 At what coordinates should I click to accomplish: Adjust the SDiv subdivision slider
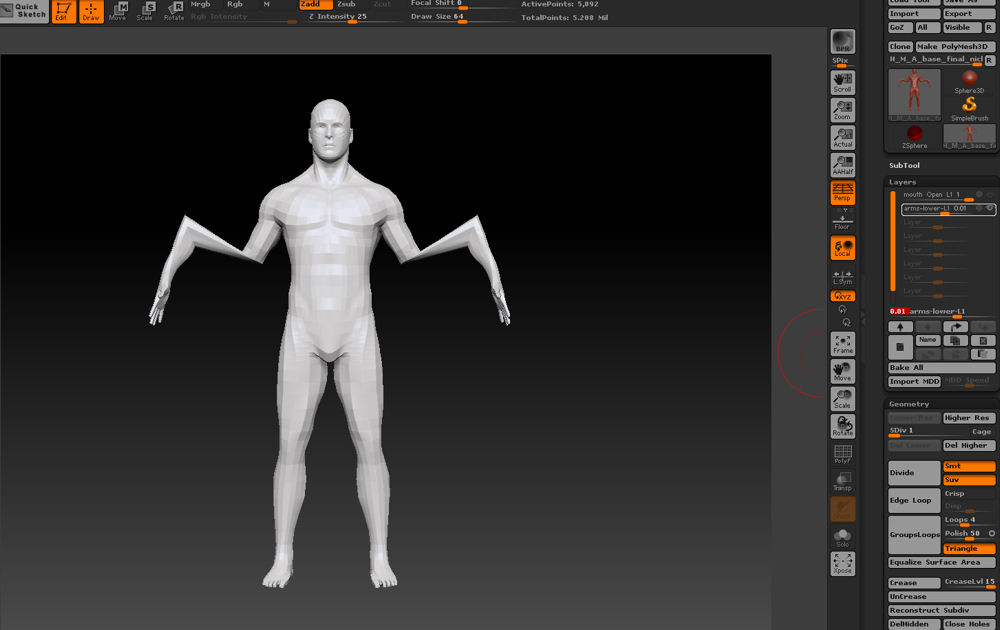click(x=928, y=432)
